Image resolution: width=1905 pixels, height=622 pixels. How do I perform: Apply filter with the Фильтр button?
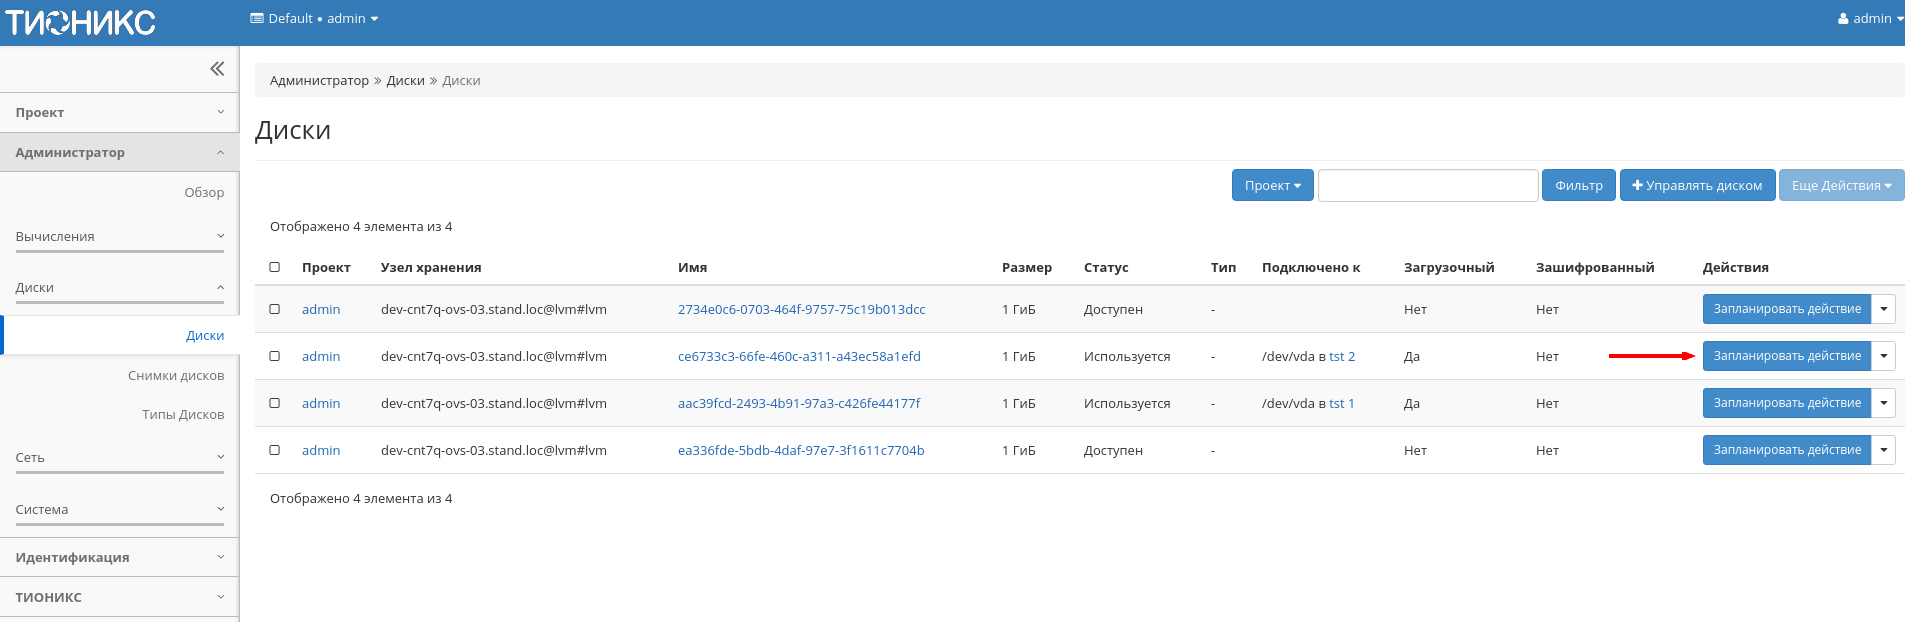[x=1578, y=185]
